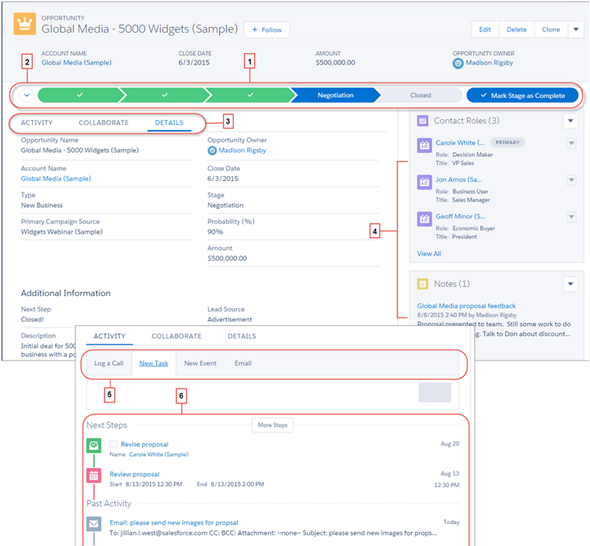Click the Edit button
590x546 pixels.
point(485,29)
